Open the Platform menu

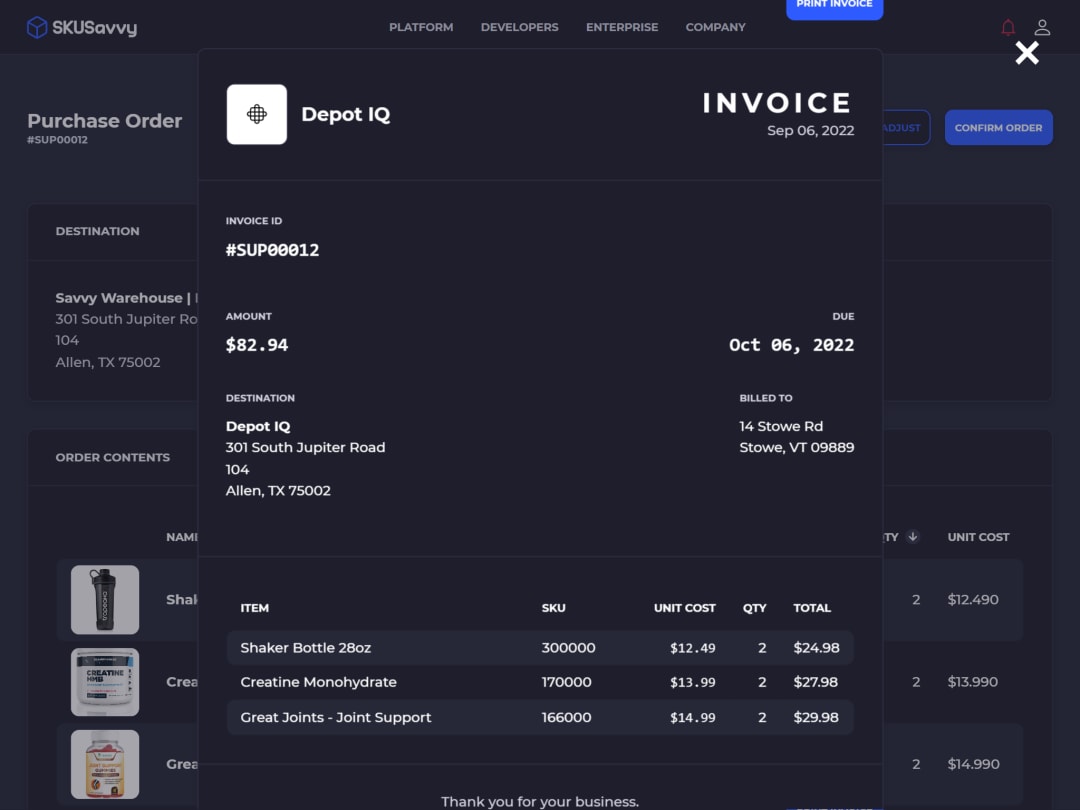421,28
